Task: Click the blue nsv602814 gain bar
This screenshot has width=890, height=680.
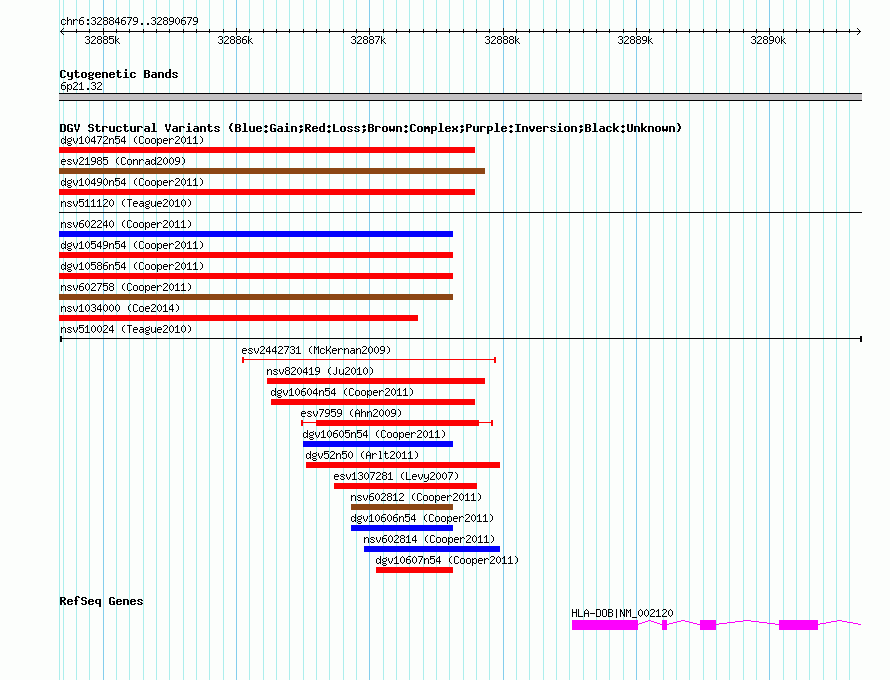Action: tap(432, 549)
